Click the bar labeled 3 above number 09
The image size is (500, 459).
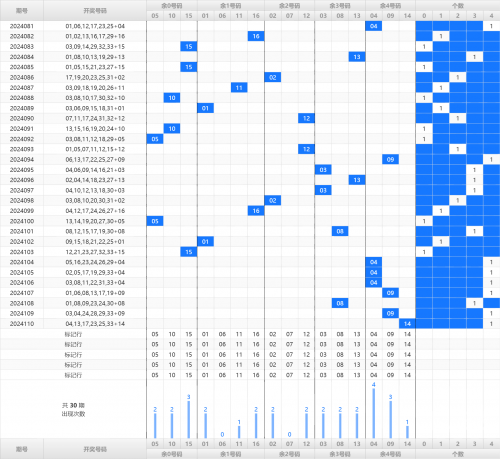391,419
